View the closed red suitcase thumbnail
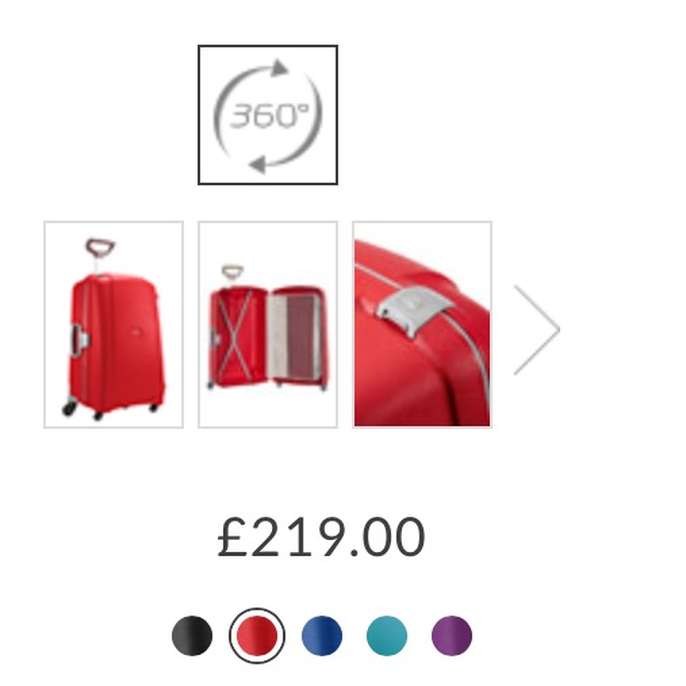The height and width of the screenshot is (686, 686). tap(114, 325)
